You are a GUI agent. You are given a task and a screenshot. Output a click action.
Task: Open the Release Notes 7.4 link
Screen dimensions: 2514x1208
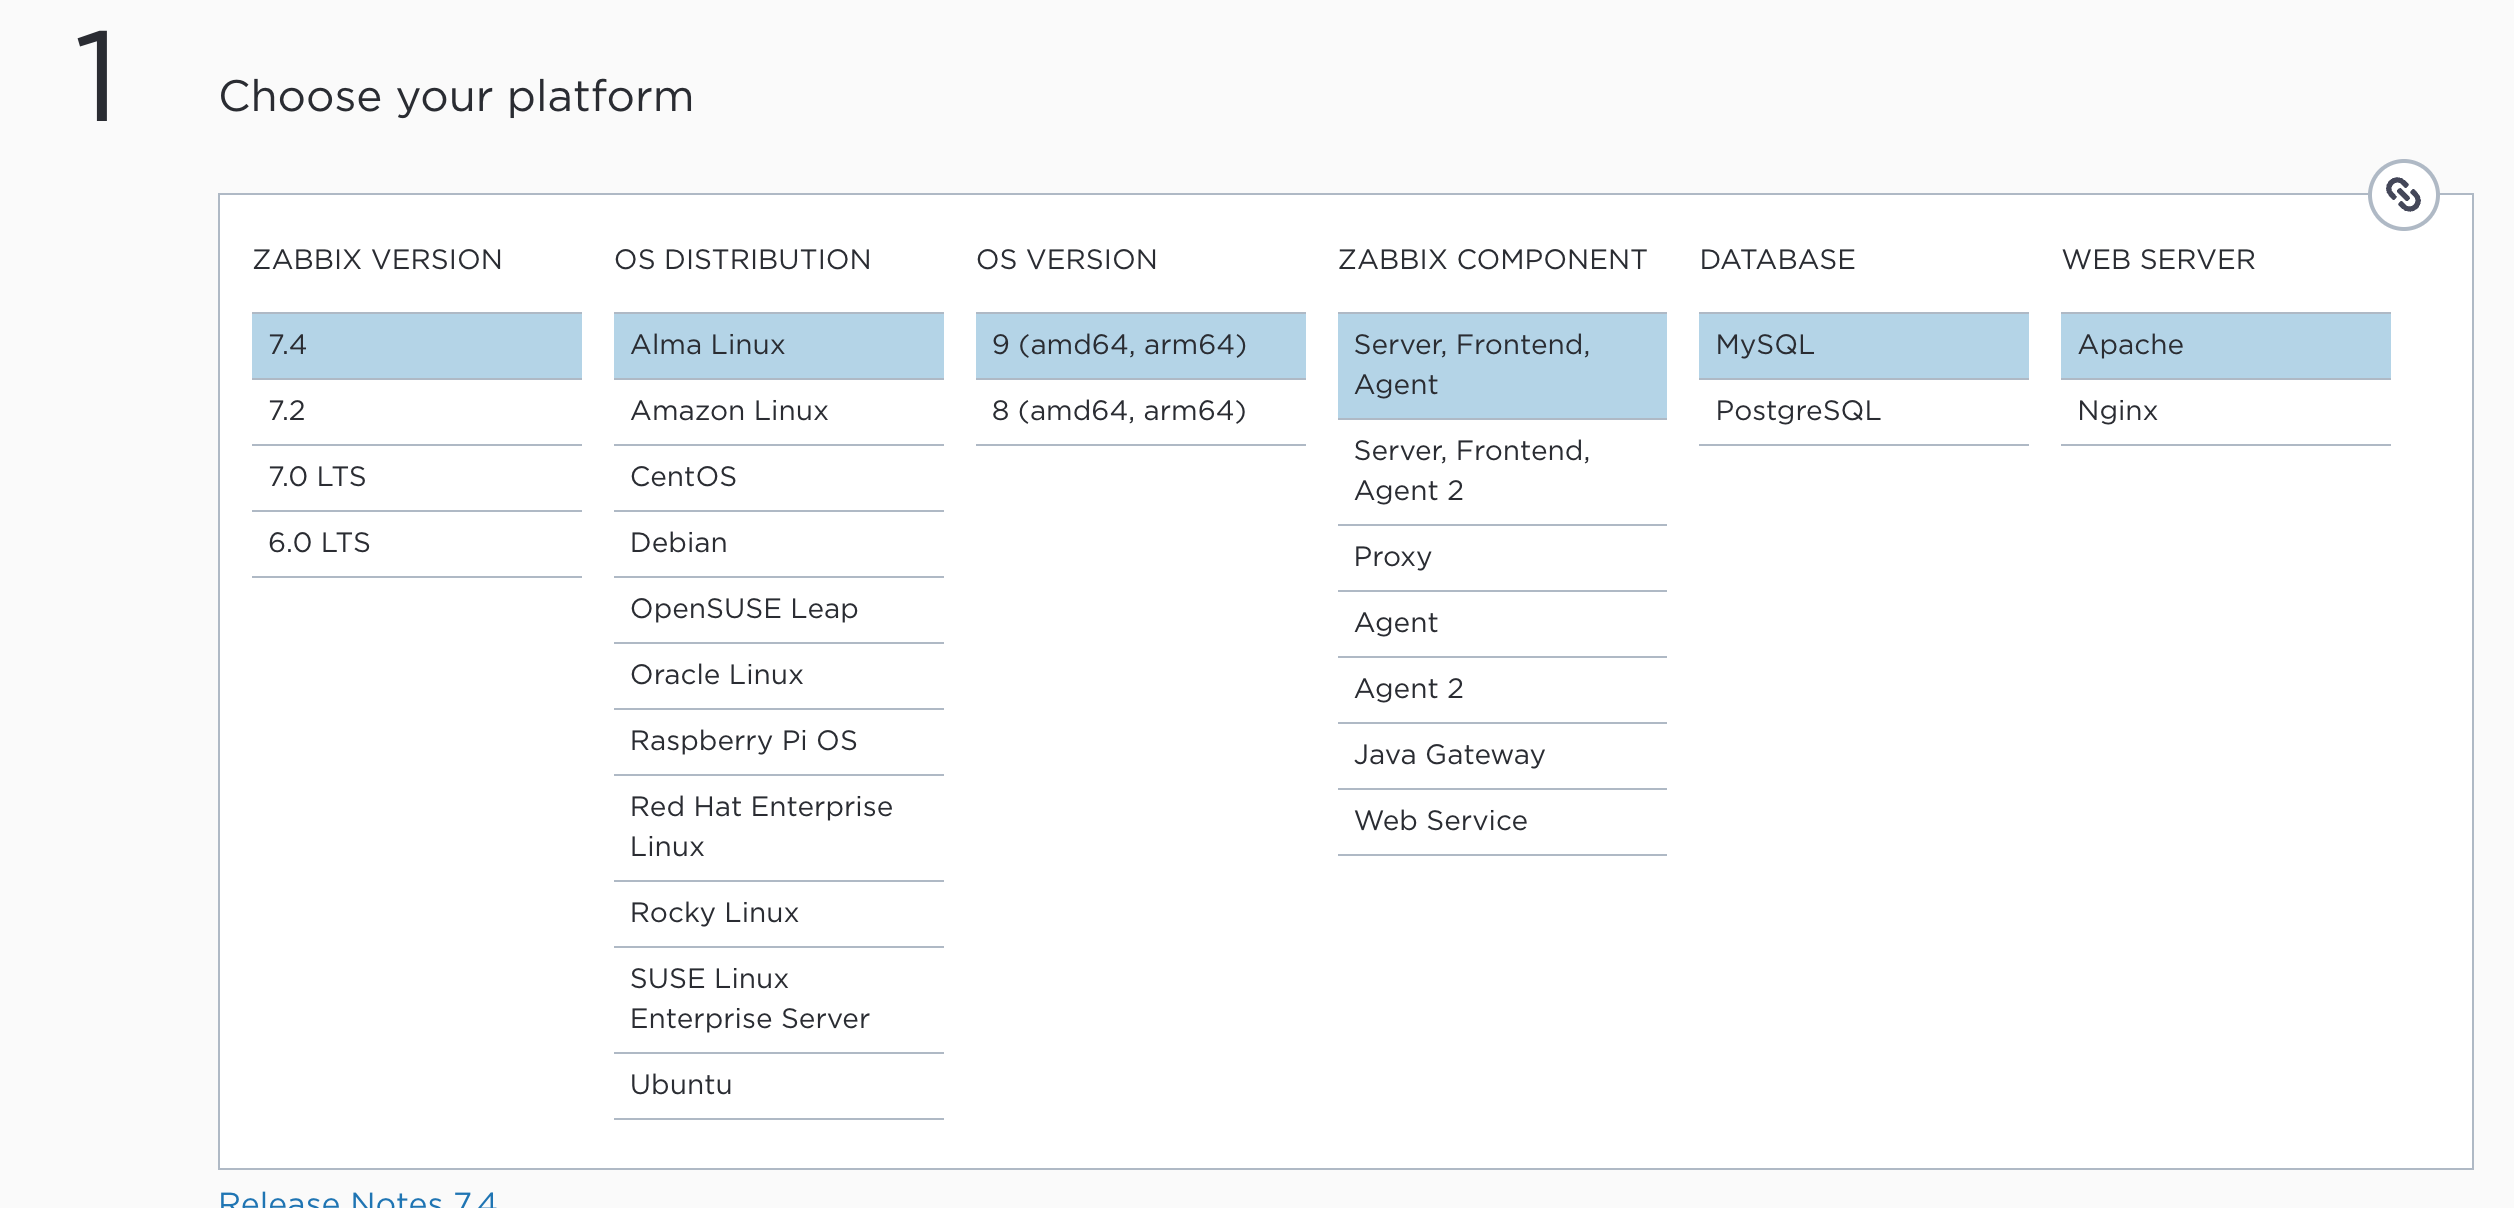coord(358,1199)
